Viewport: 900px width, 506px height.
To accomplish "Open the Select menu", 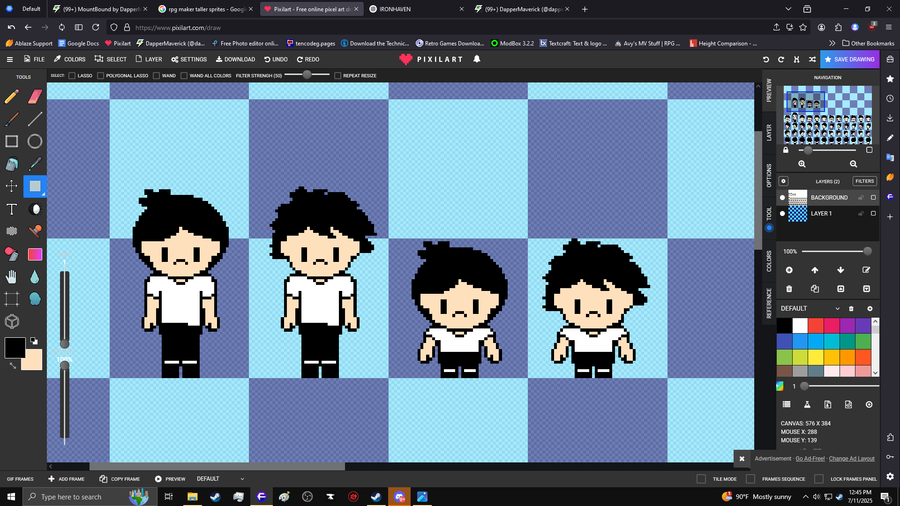I will [x=111, y=59].
